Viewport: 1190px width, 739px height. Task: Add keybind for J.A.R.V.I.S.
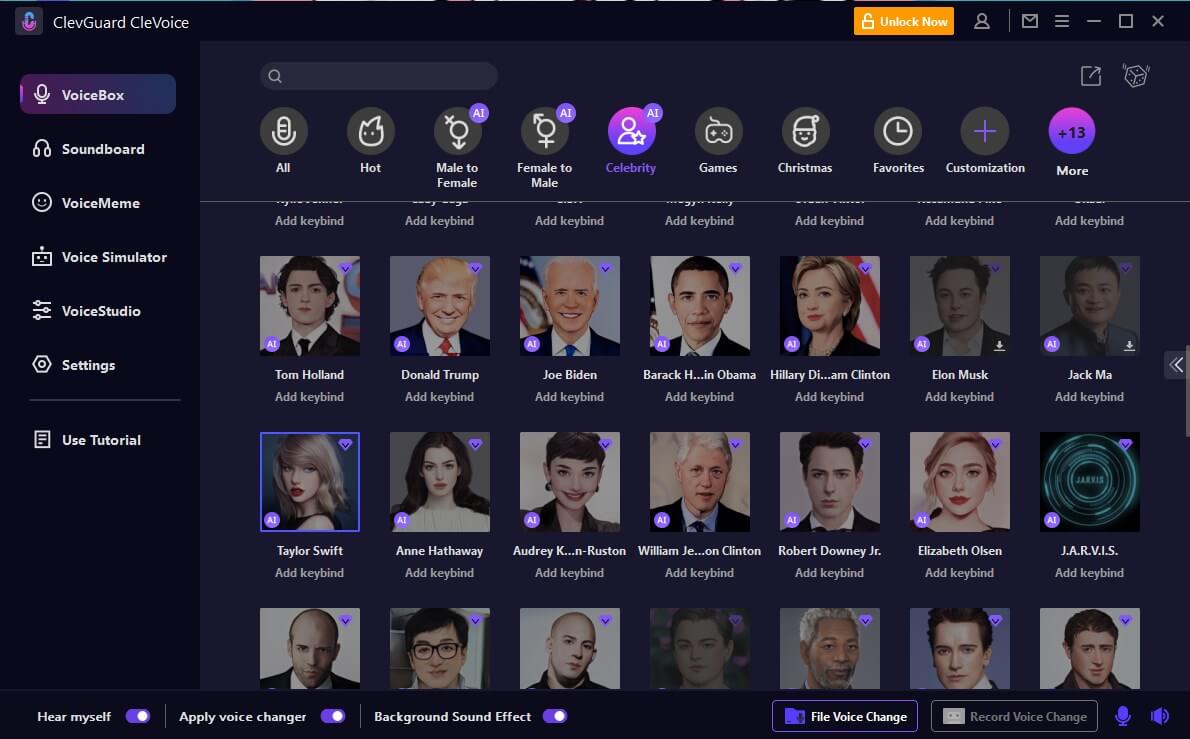tap(1089, 573)
